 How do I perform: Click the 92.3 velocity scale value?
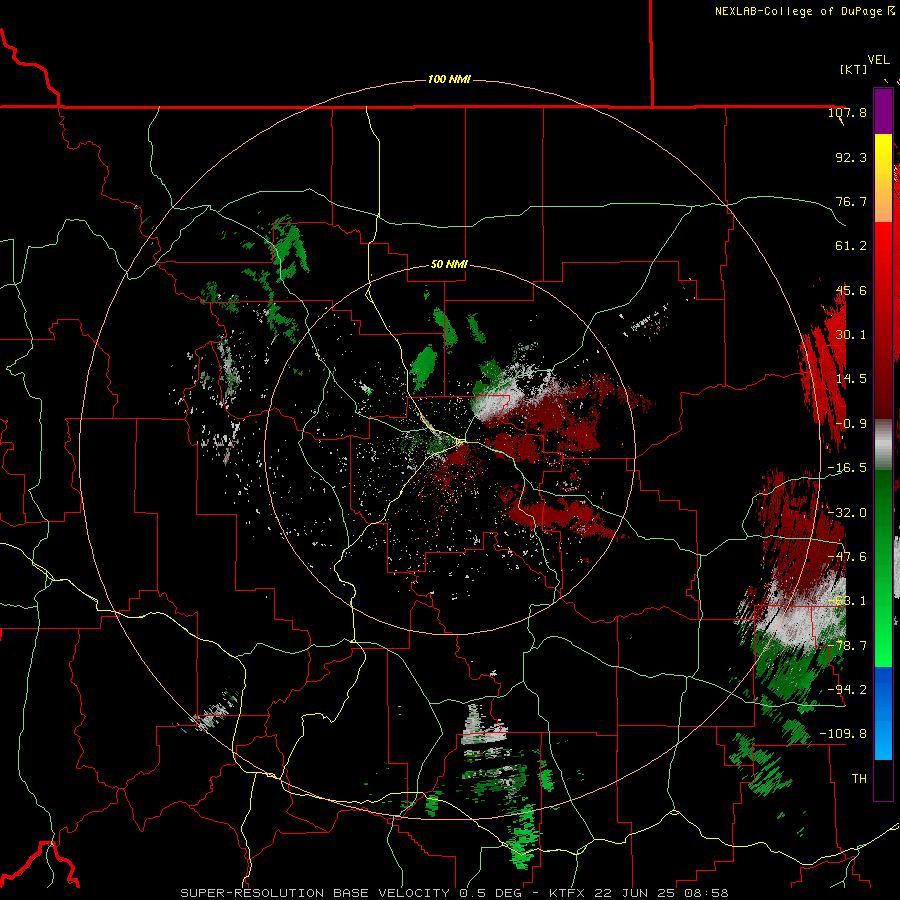[x=851, y=157]
